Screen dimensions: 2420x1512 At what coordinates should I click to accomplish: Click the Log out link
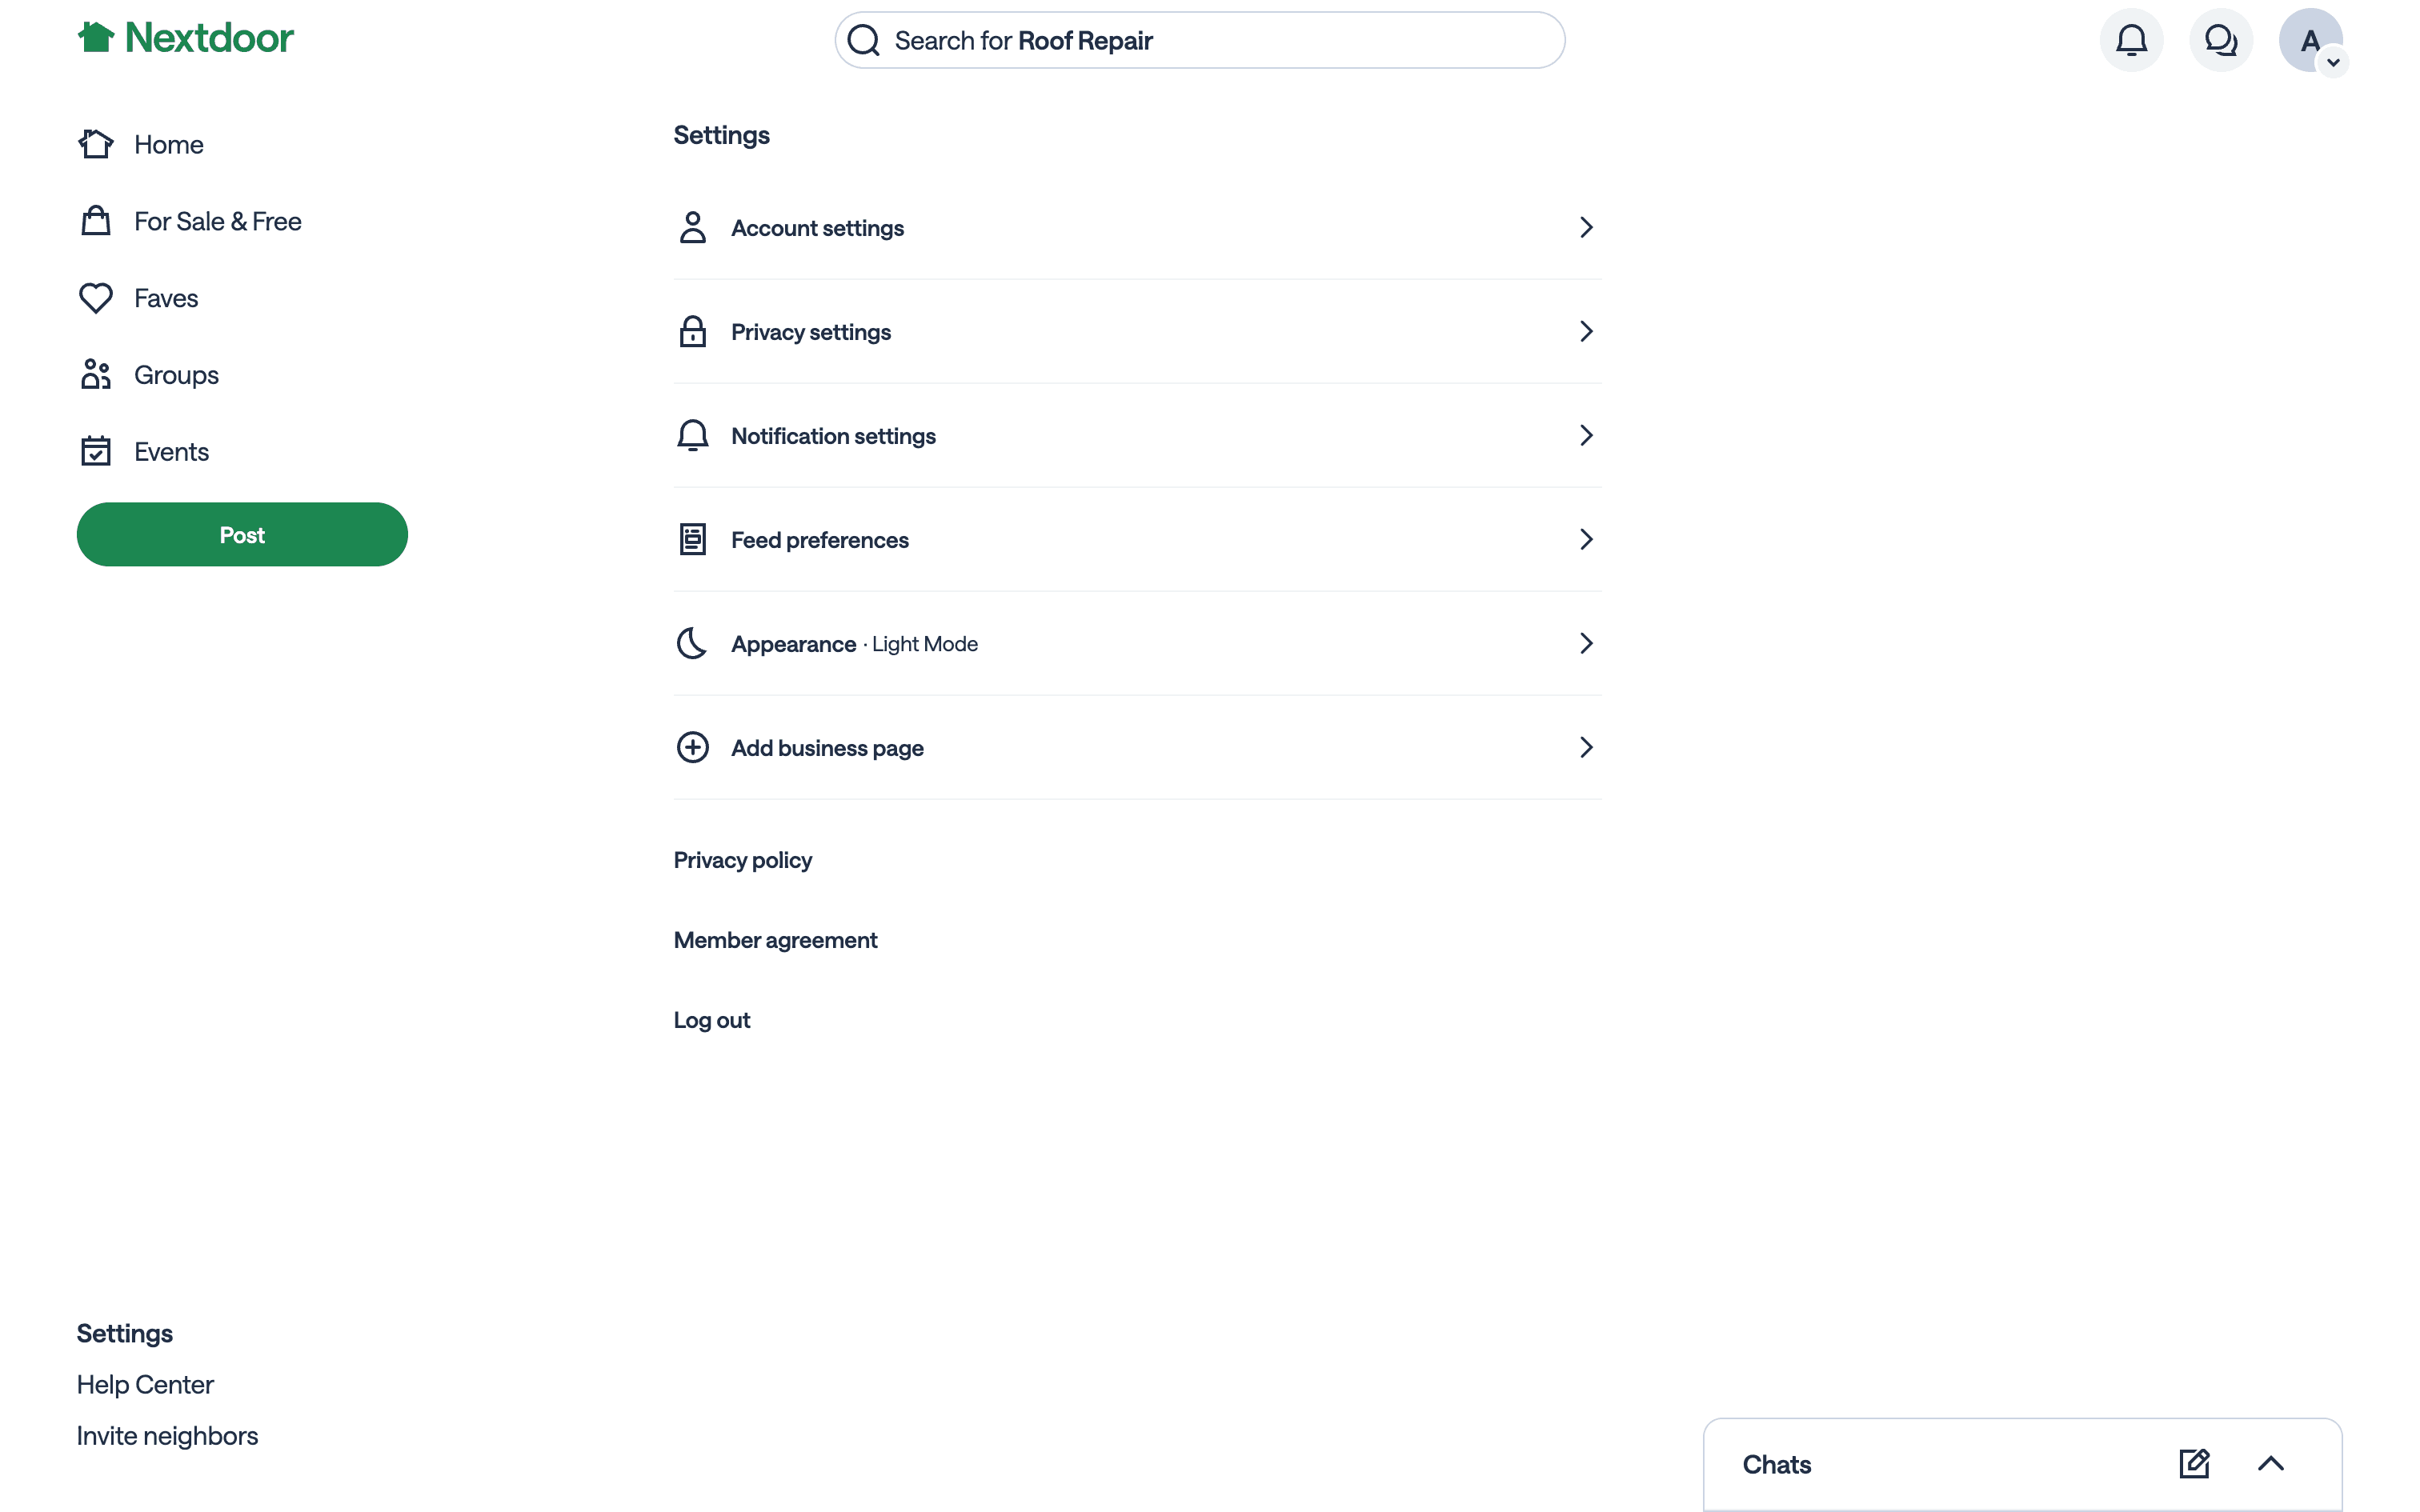pyautogui.click(x=711, y=1020)
